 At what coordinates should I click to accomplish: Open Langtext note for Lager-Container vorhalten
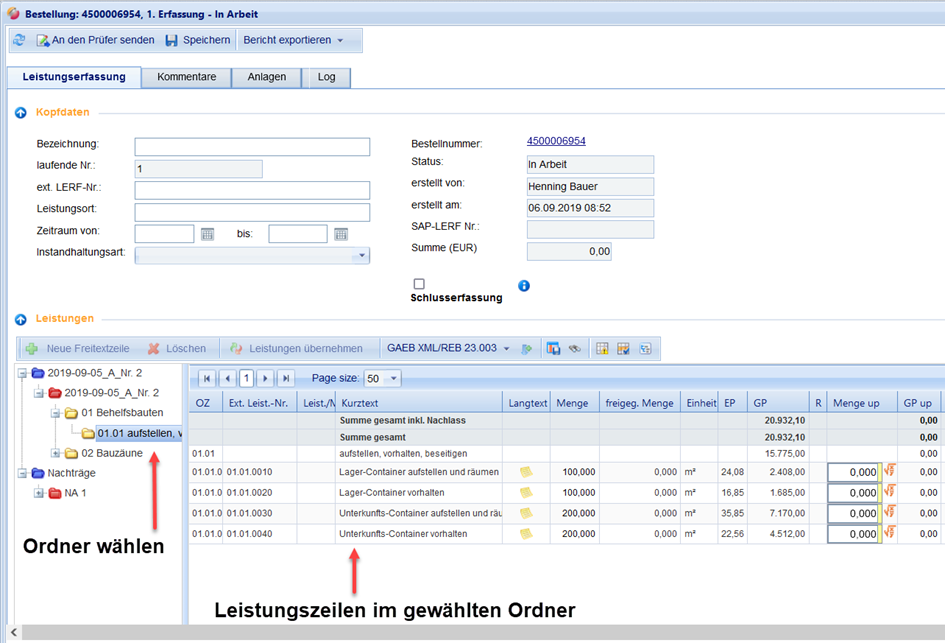(x=525, y=493)
